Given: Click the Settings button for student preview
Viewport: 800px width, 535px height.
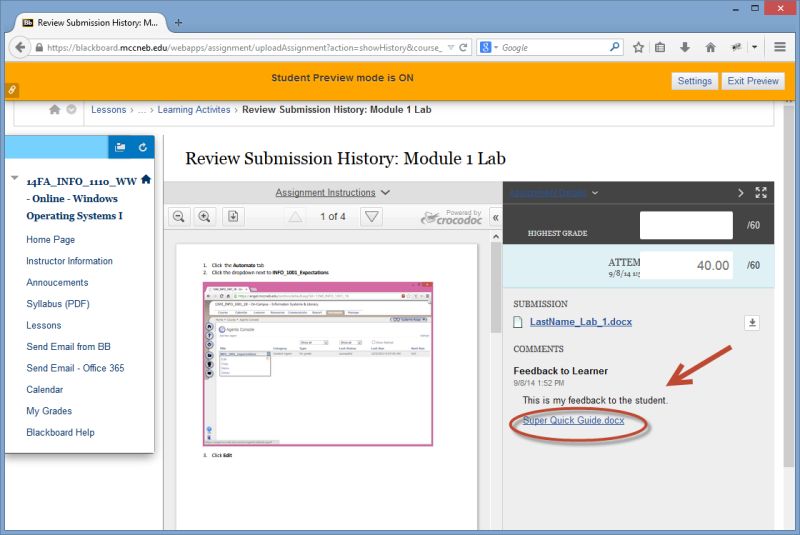Looking at the screenshot, I should point(694,81).
